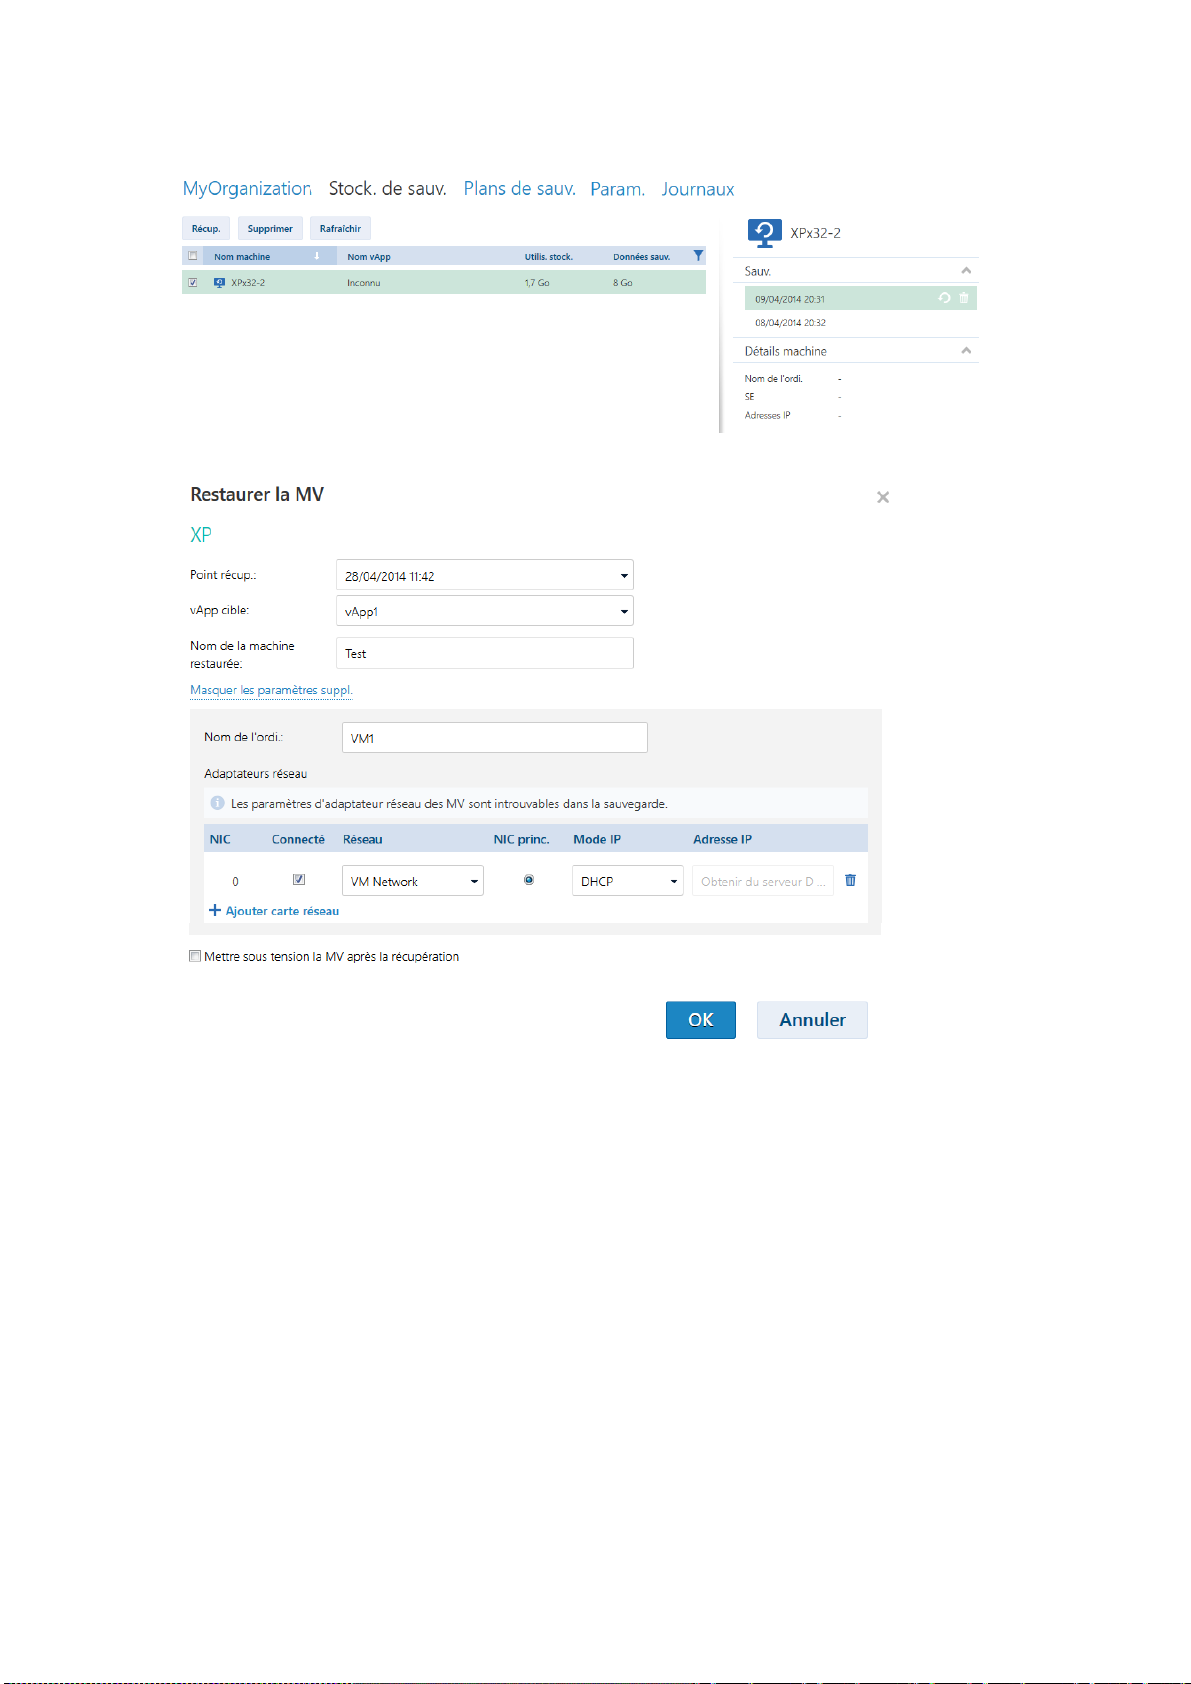Viewport: 1191px width, 1684px height.
Task: Click the Annuler button
Action: pos(812,1020)
